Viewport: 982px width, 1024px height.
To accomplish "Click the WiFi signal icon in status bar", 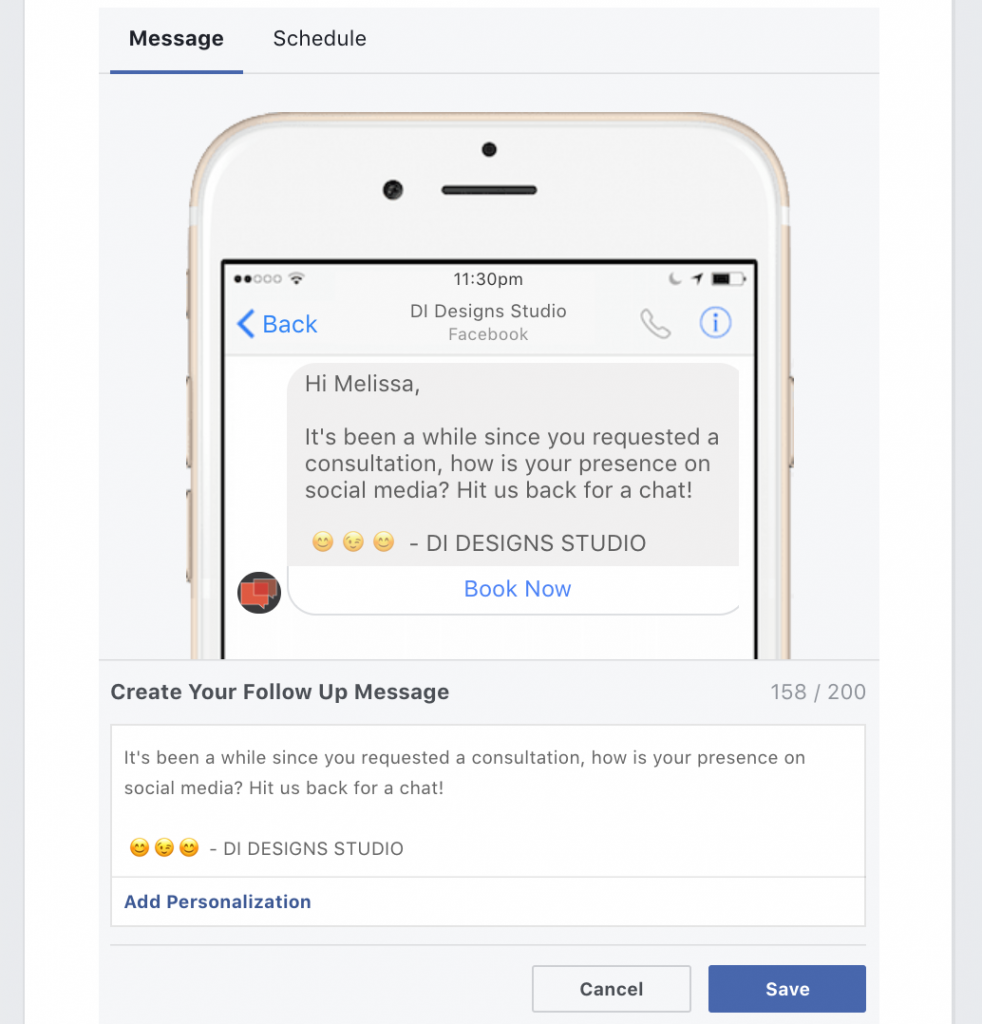I will [x=296, y=279].
